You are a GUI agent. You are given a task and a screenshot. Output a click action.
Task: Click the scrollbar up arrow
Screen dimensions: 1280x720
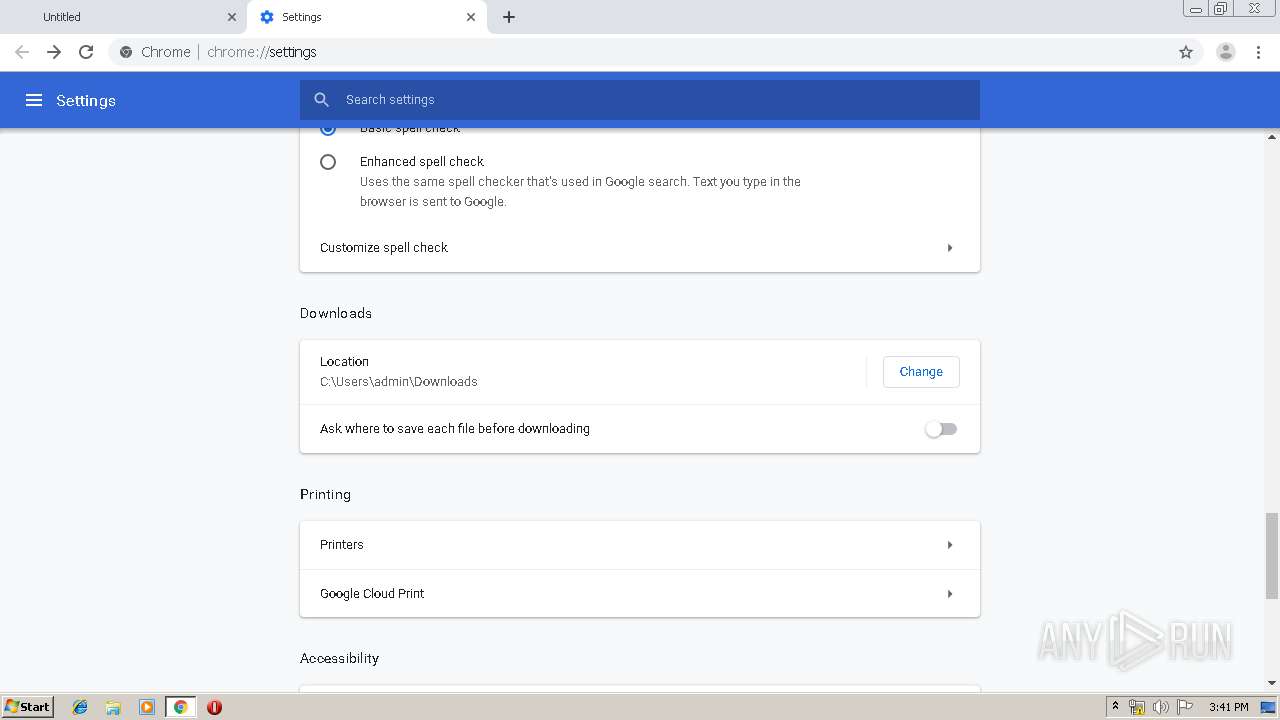[x=1272, y=136]
